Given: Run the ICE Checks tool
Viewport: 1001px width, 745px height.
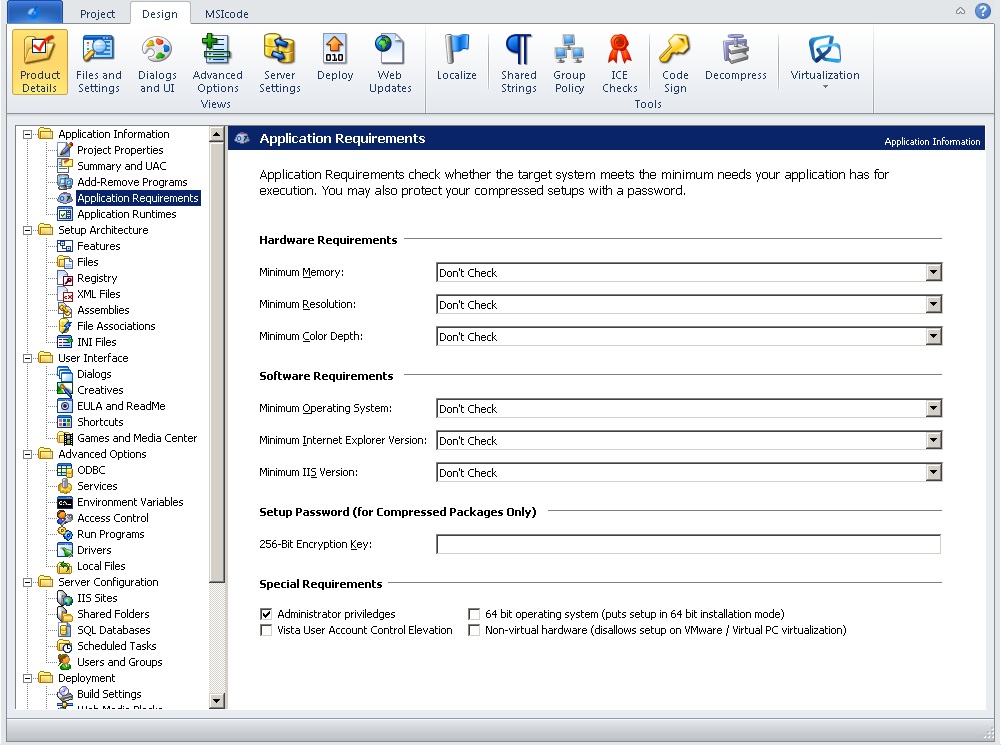Looking at the screenshot, I should [619, 63].
